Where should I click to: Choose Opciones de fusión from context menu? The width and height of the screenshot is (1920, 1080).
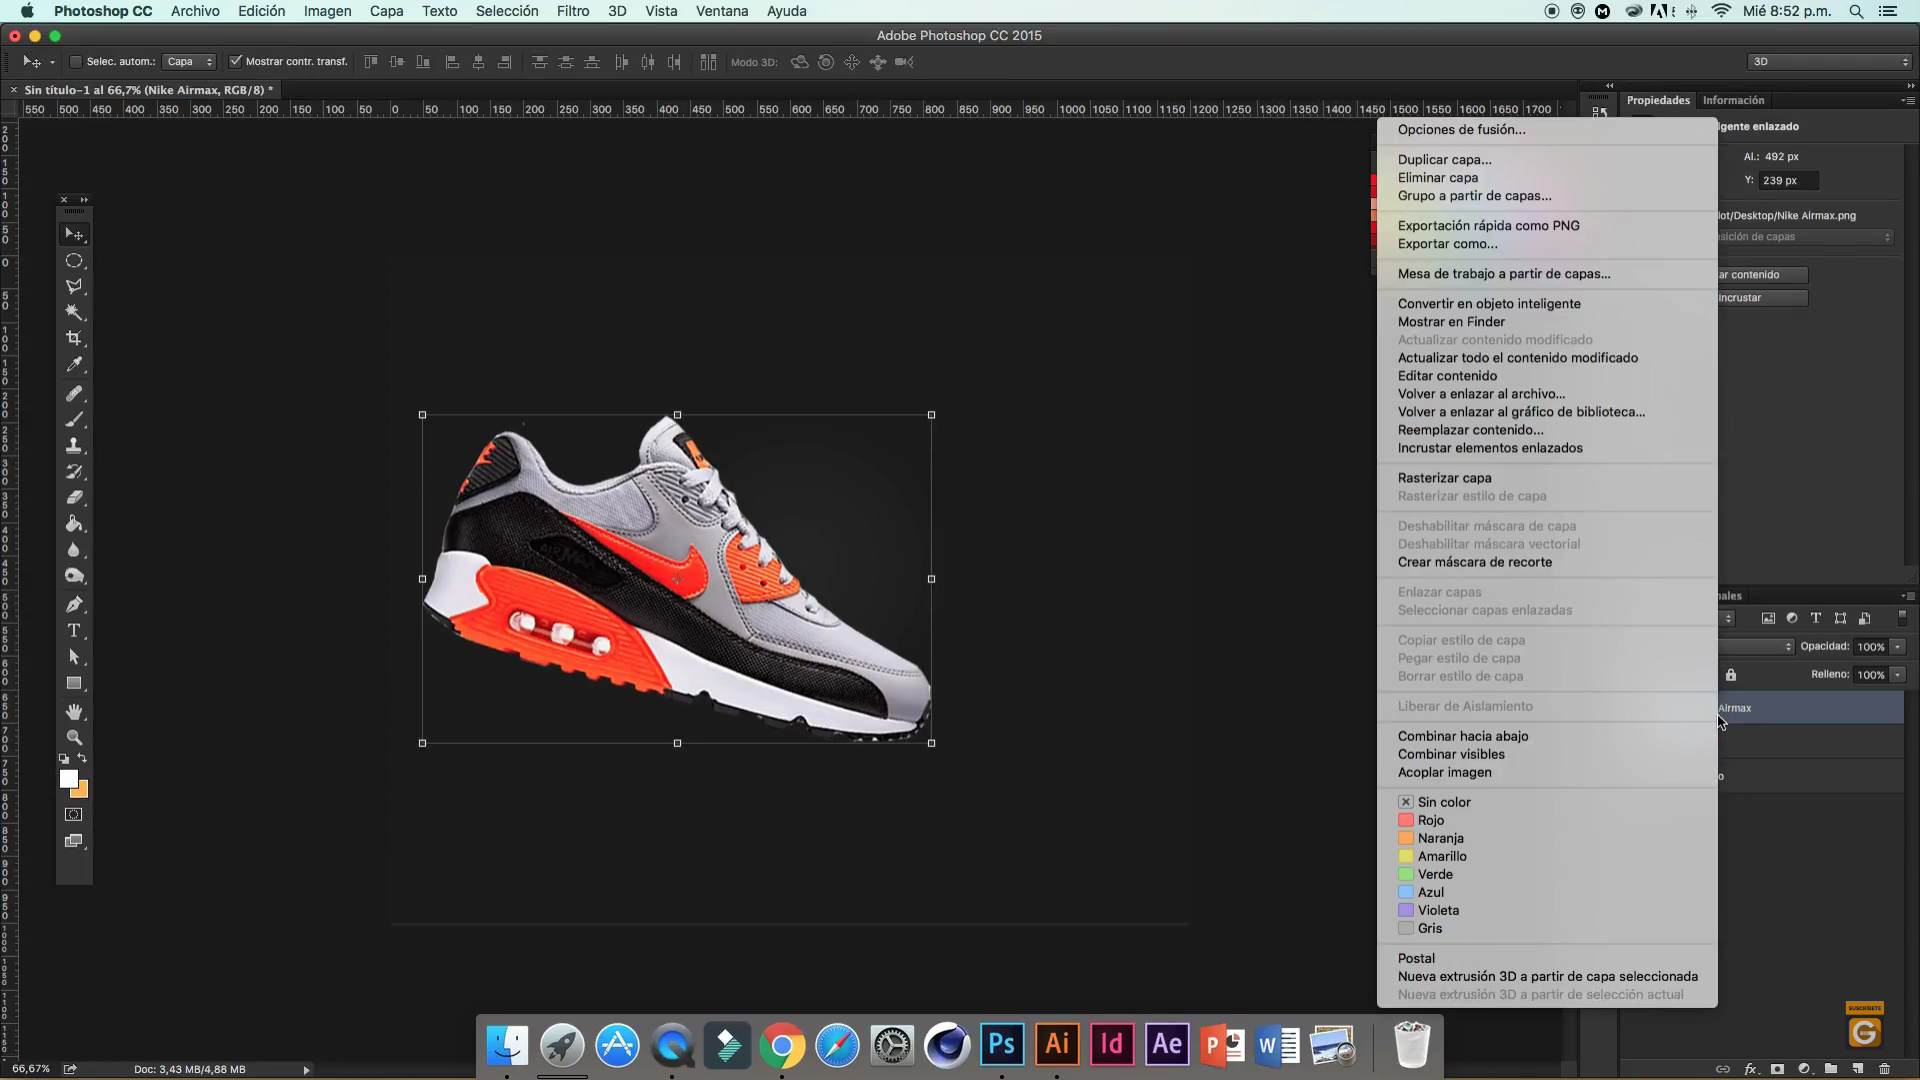1461,129
